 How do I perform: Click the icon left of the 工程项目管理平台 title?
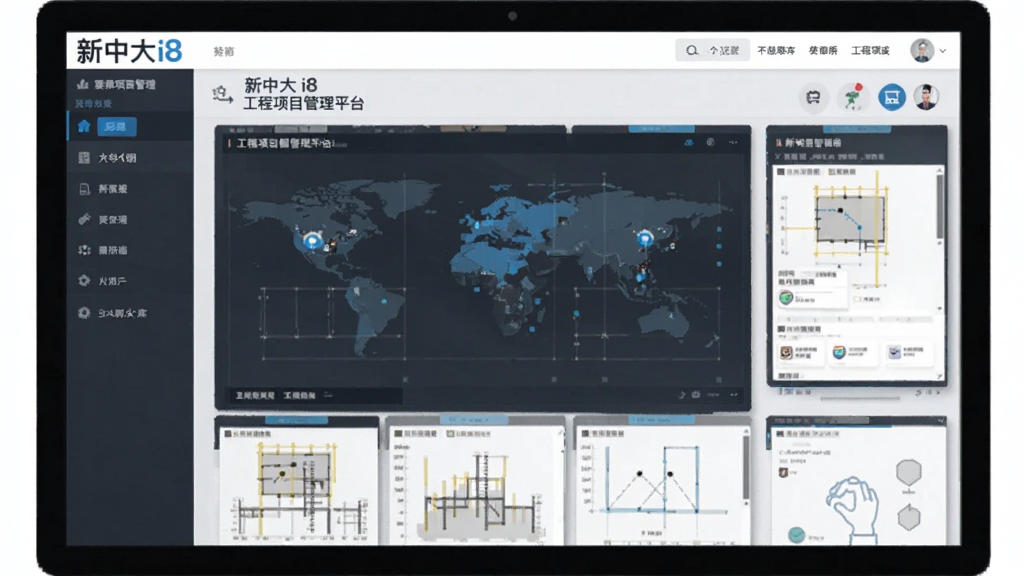(223, 95)
